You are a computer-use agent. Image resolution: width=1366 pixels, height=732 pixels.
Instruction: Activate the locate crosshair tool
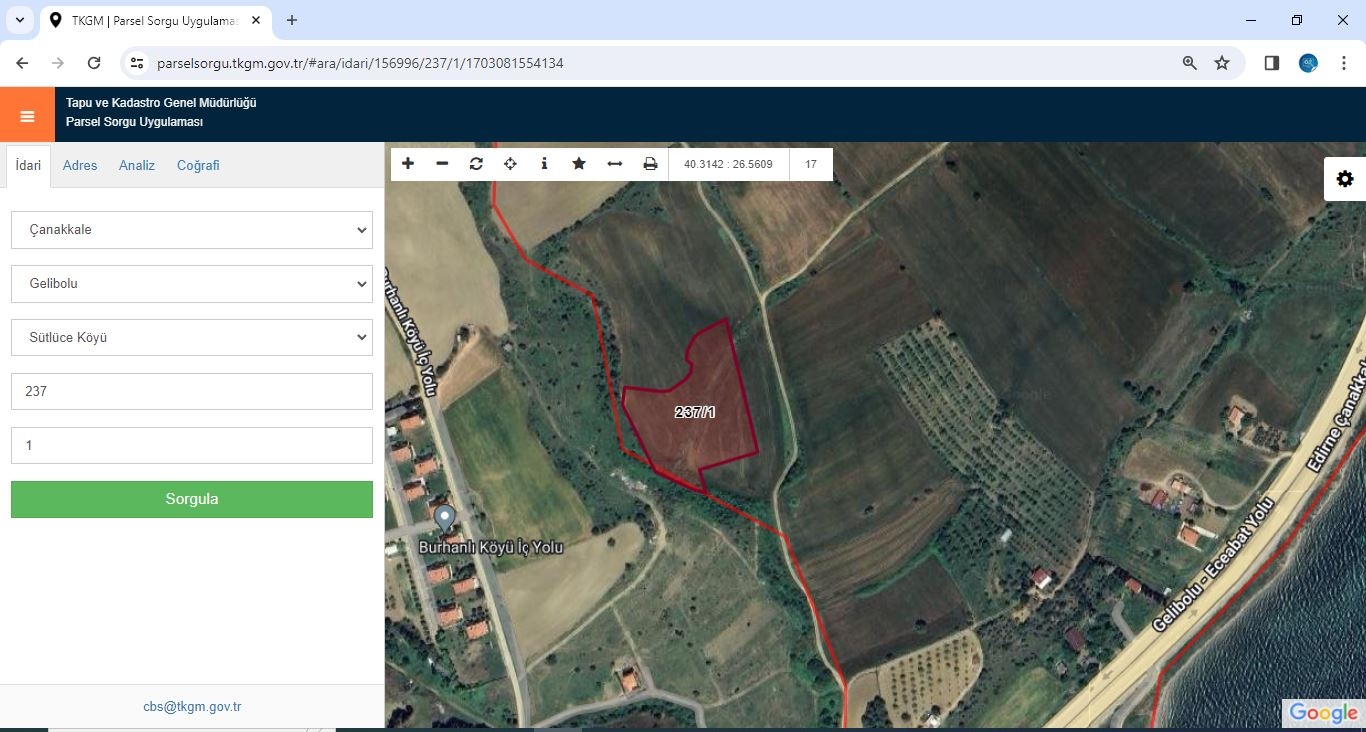[x=510, y=164]
